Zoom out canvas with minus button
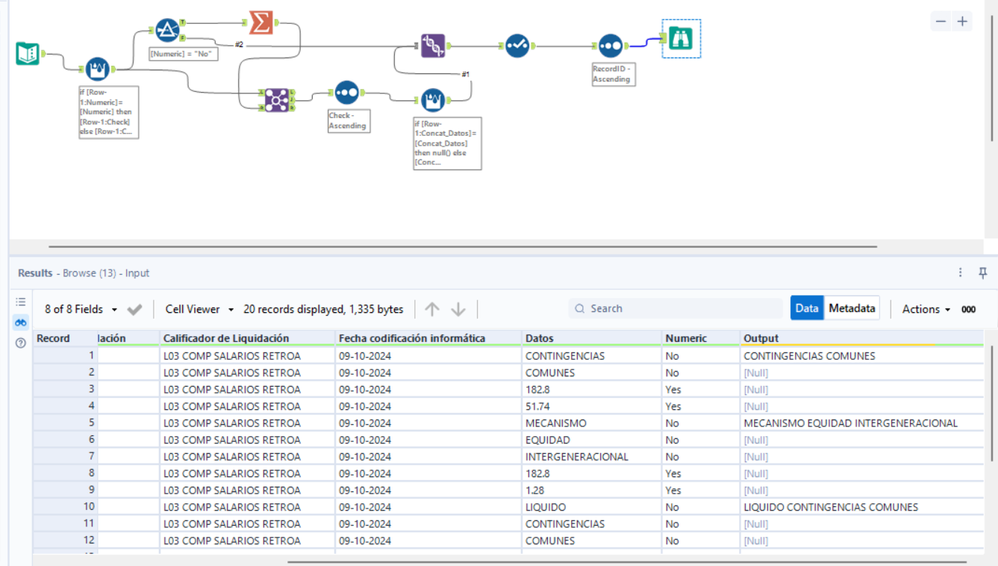998x566 pixels. [941, 22]
